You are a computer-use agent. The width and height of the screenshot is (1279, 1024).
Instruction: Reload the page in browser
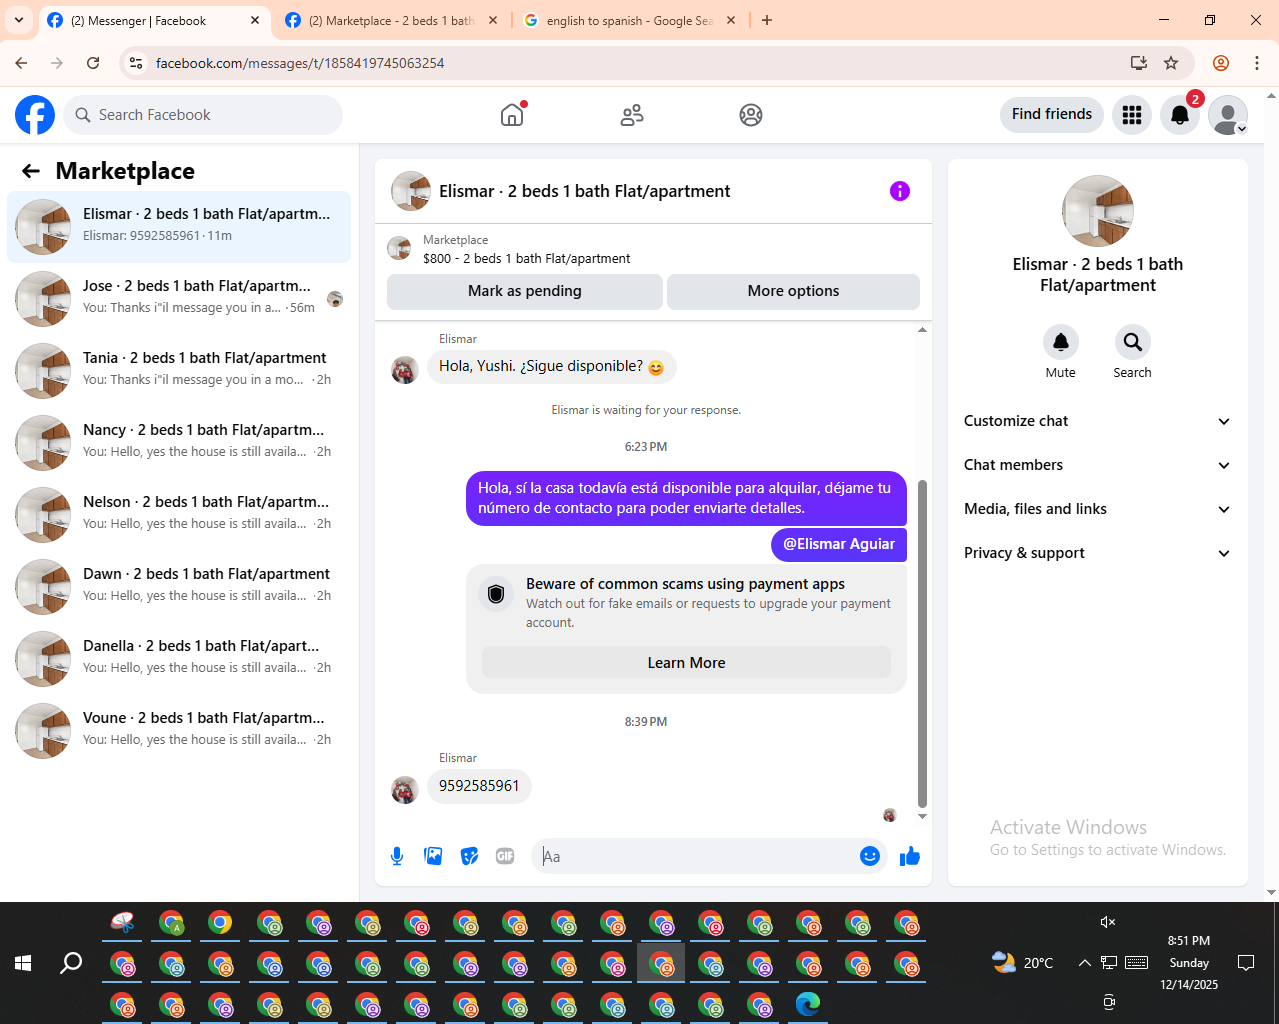pyautogui.click(x=93, y=63)
